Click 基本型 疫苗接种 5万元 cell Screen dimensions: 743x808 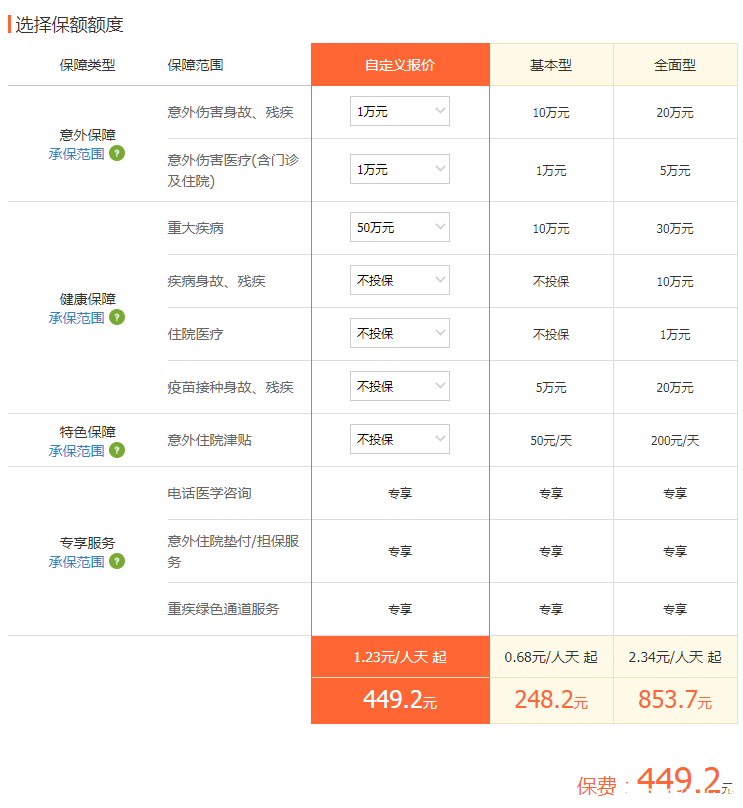(551, 388)
